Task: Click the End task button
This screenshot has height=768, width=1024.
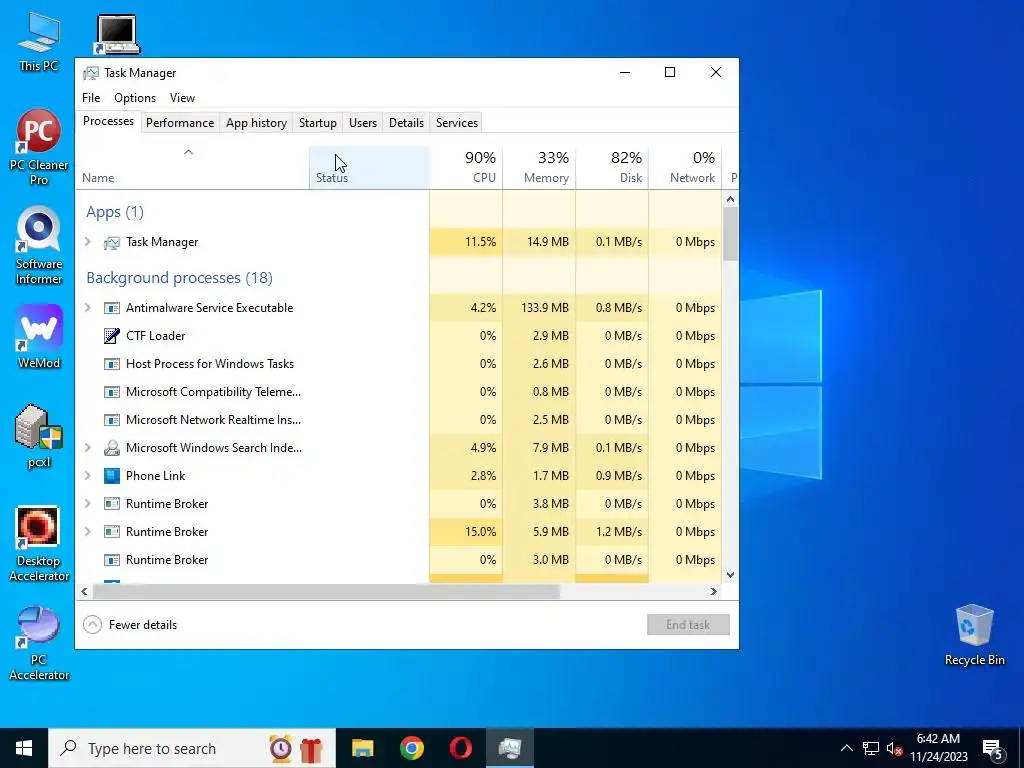Action: click(688, 624)
